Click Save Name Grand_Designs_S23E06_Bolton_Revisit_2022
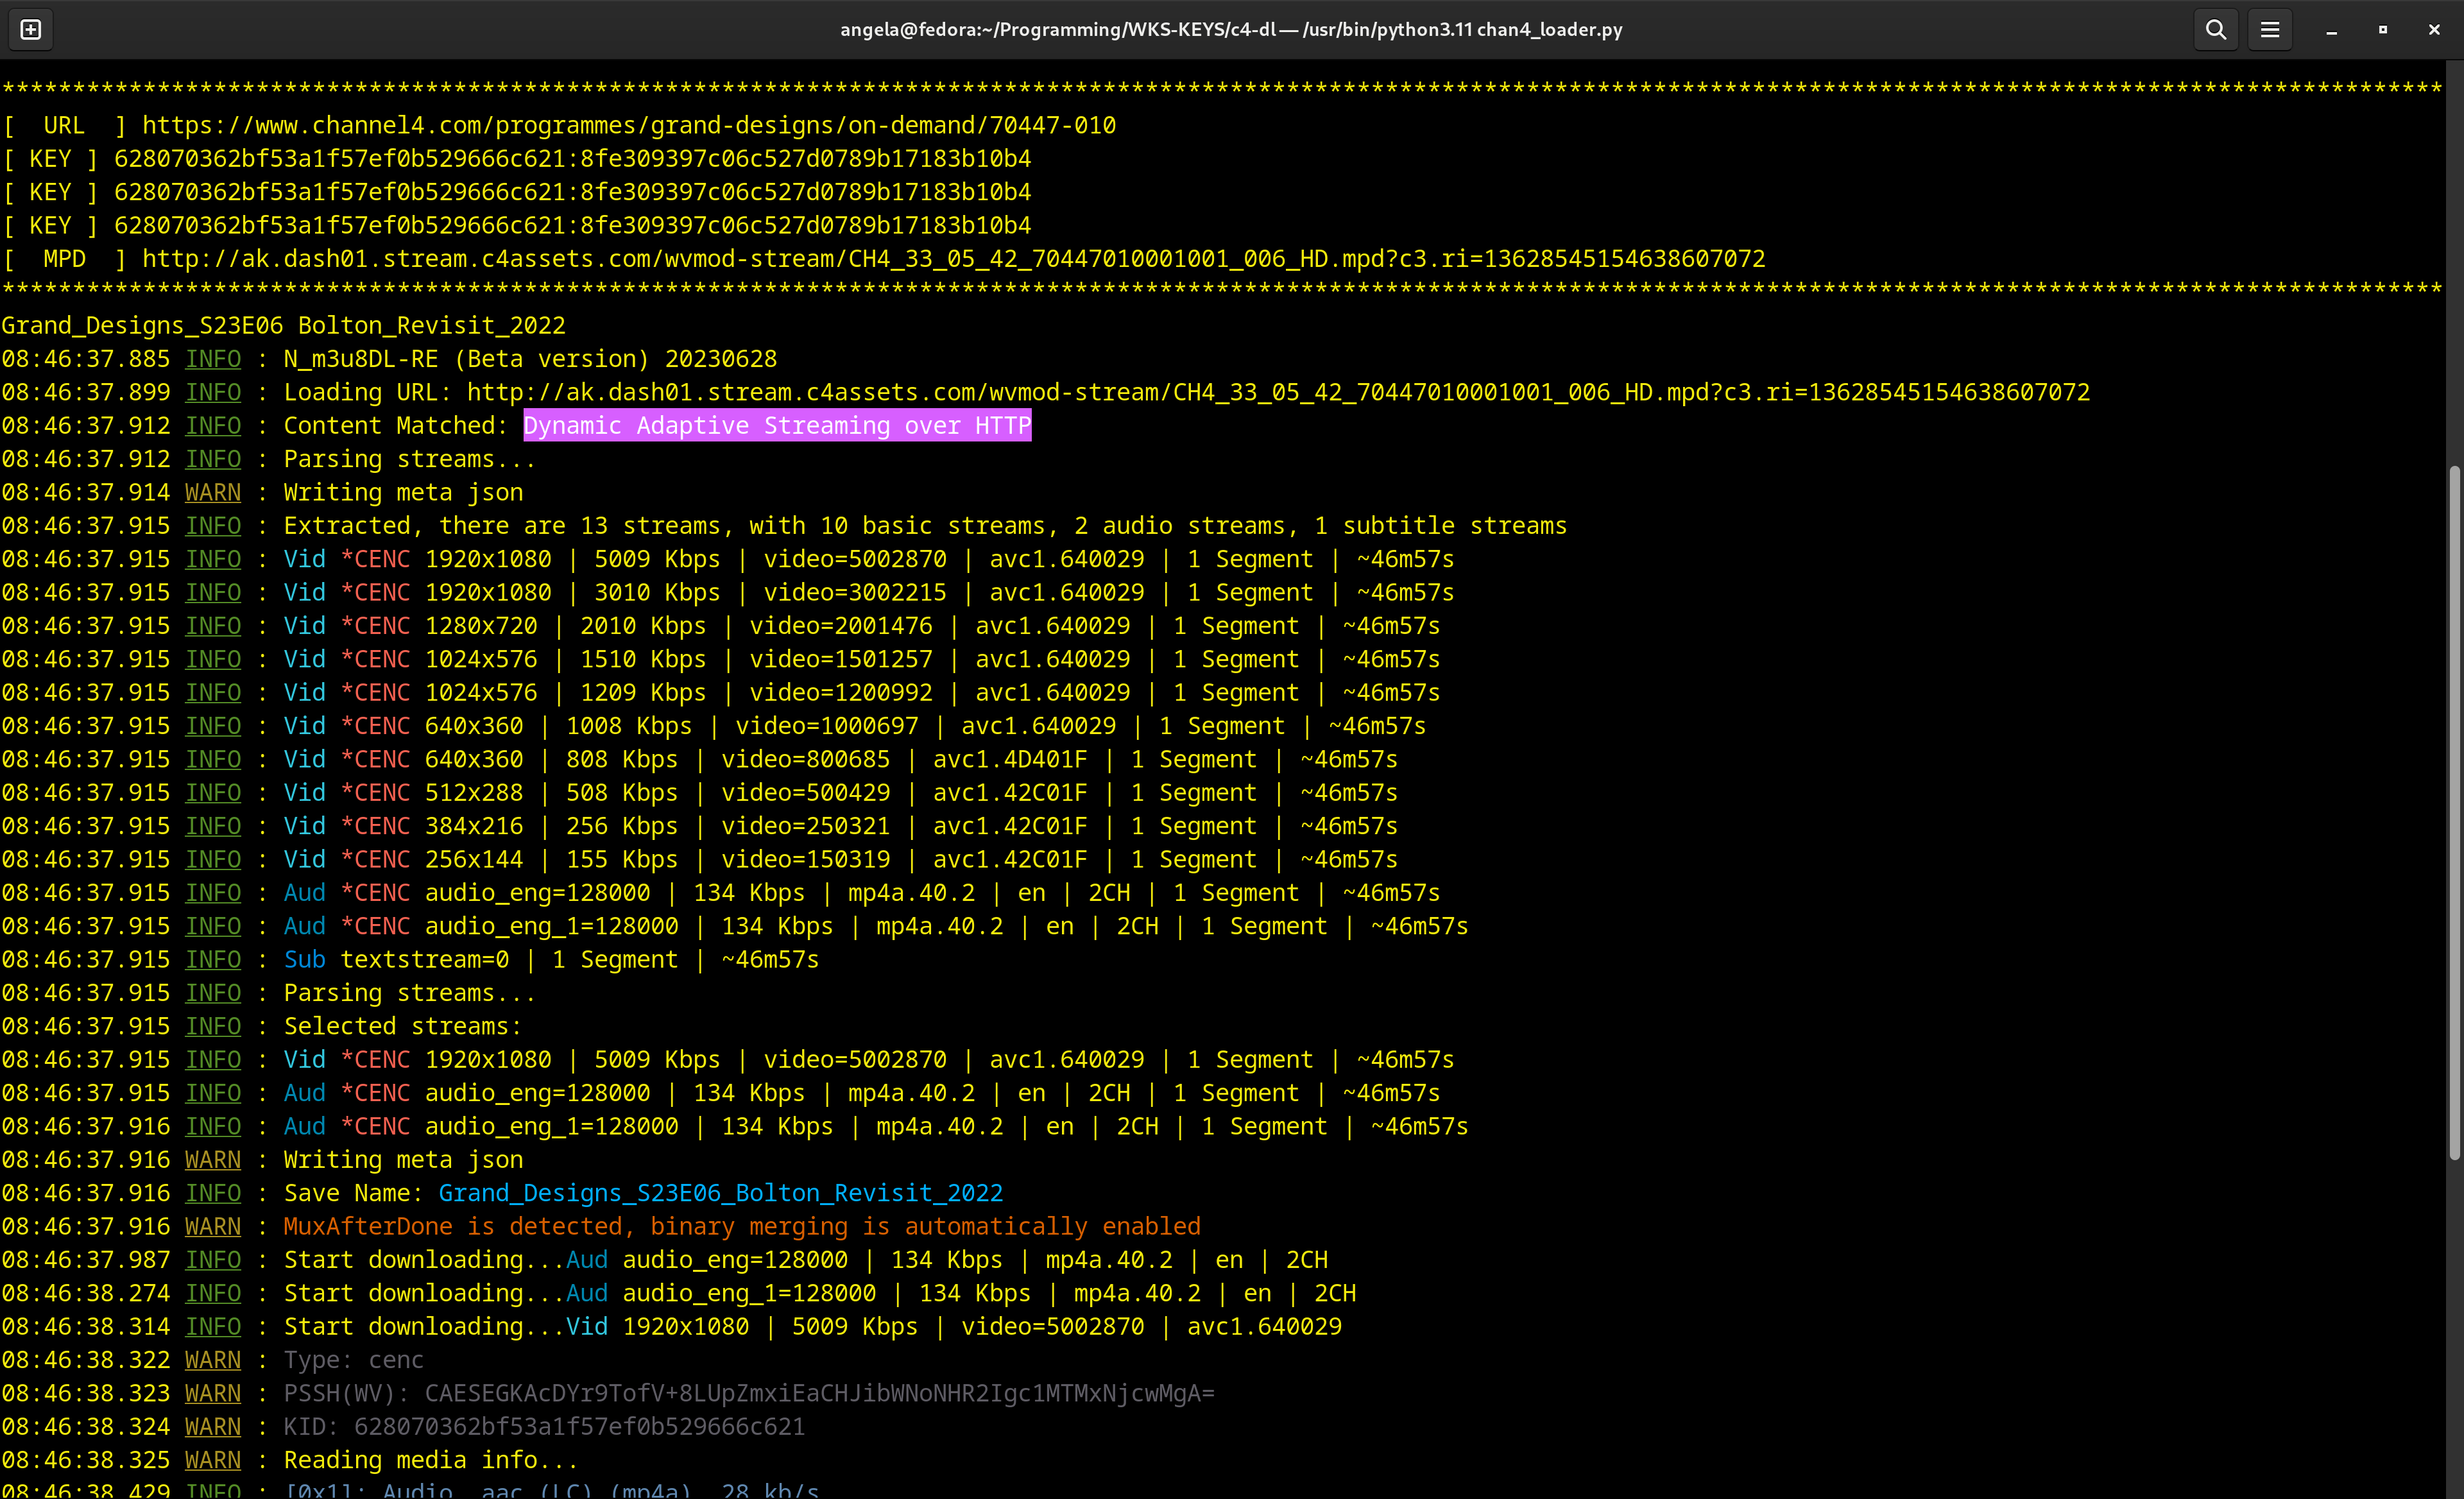Viewport: 2464px width, 1499px height. 720,1193
